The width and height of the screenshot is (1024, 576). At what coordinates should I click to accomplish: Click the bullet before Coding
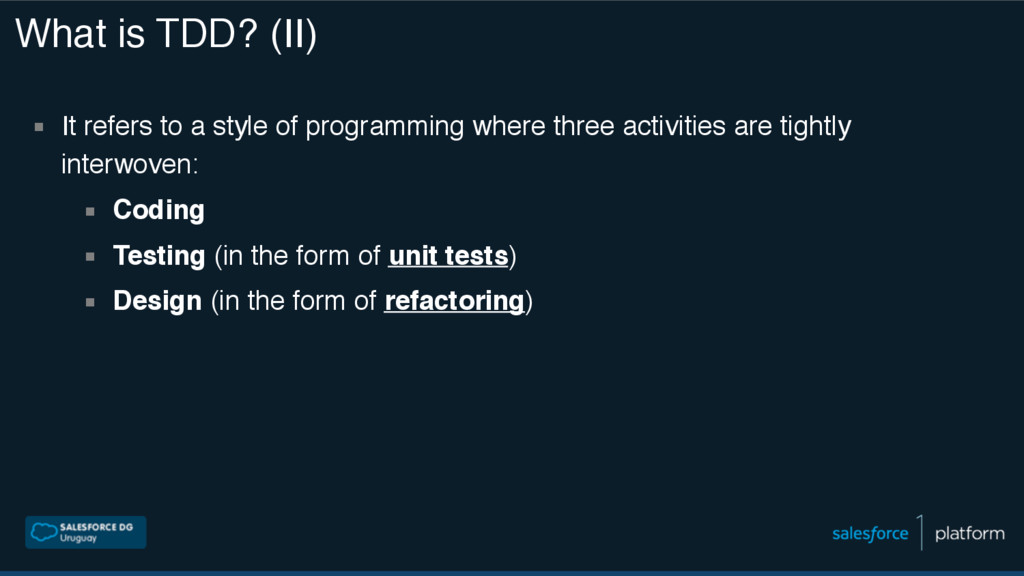point(90,211)
